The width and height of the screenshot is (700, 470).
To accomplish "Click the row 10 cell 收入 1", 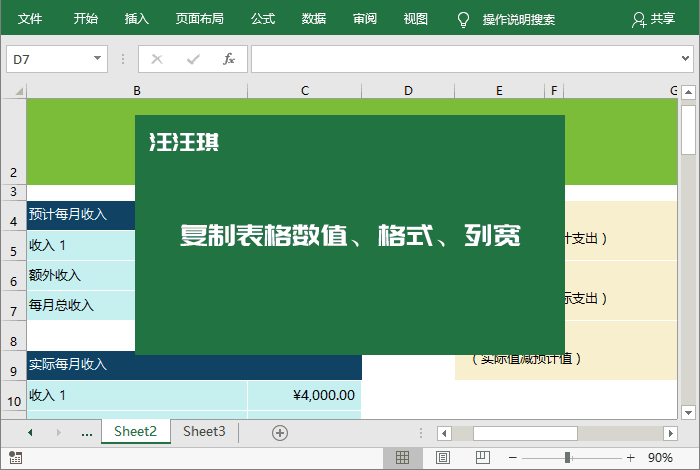I will (x=137, y=395).
